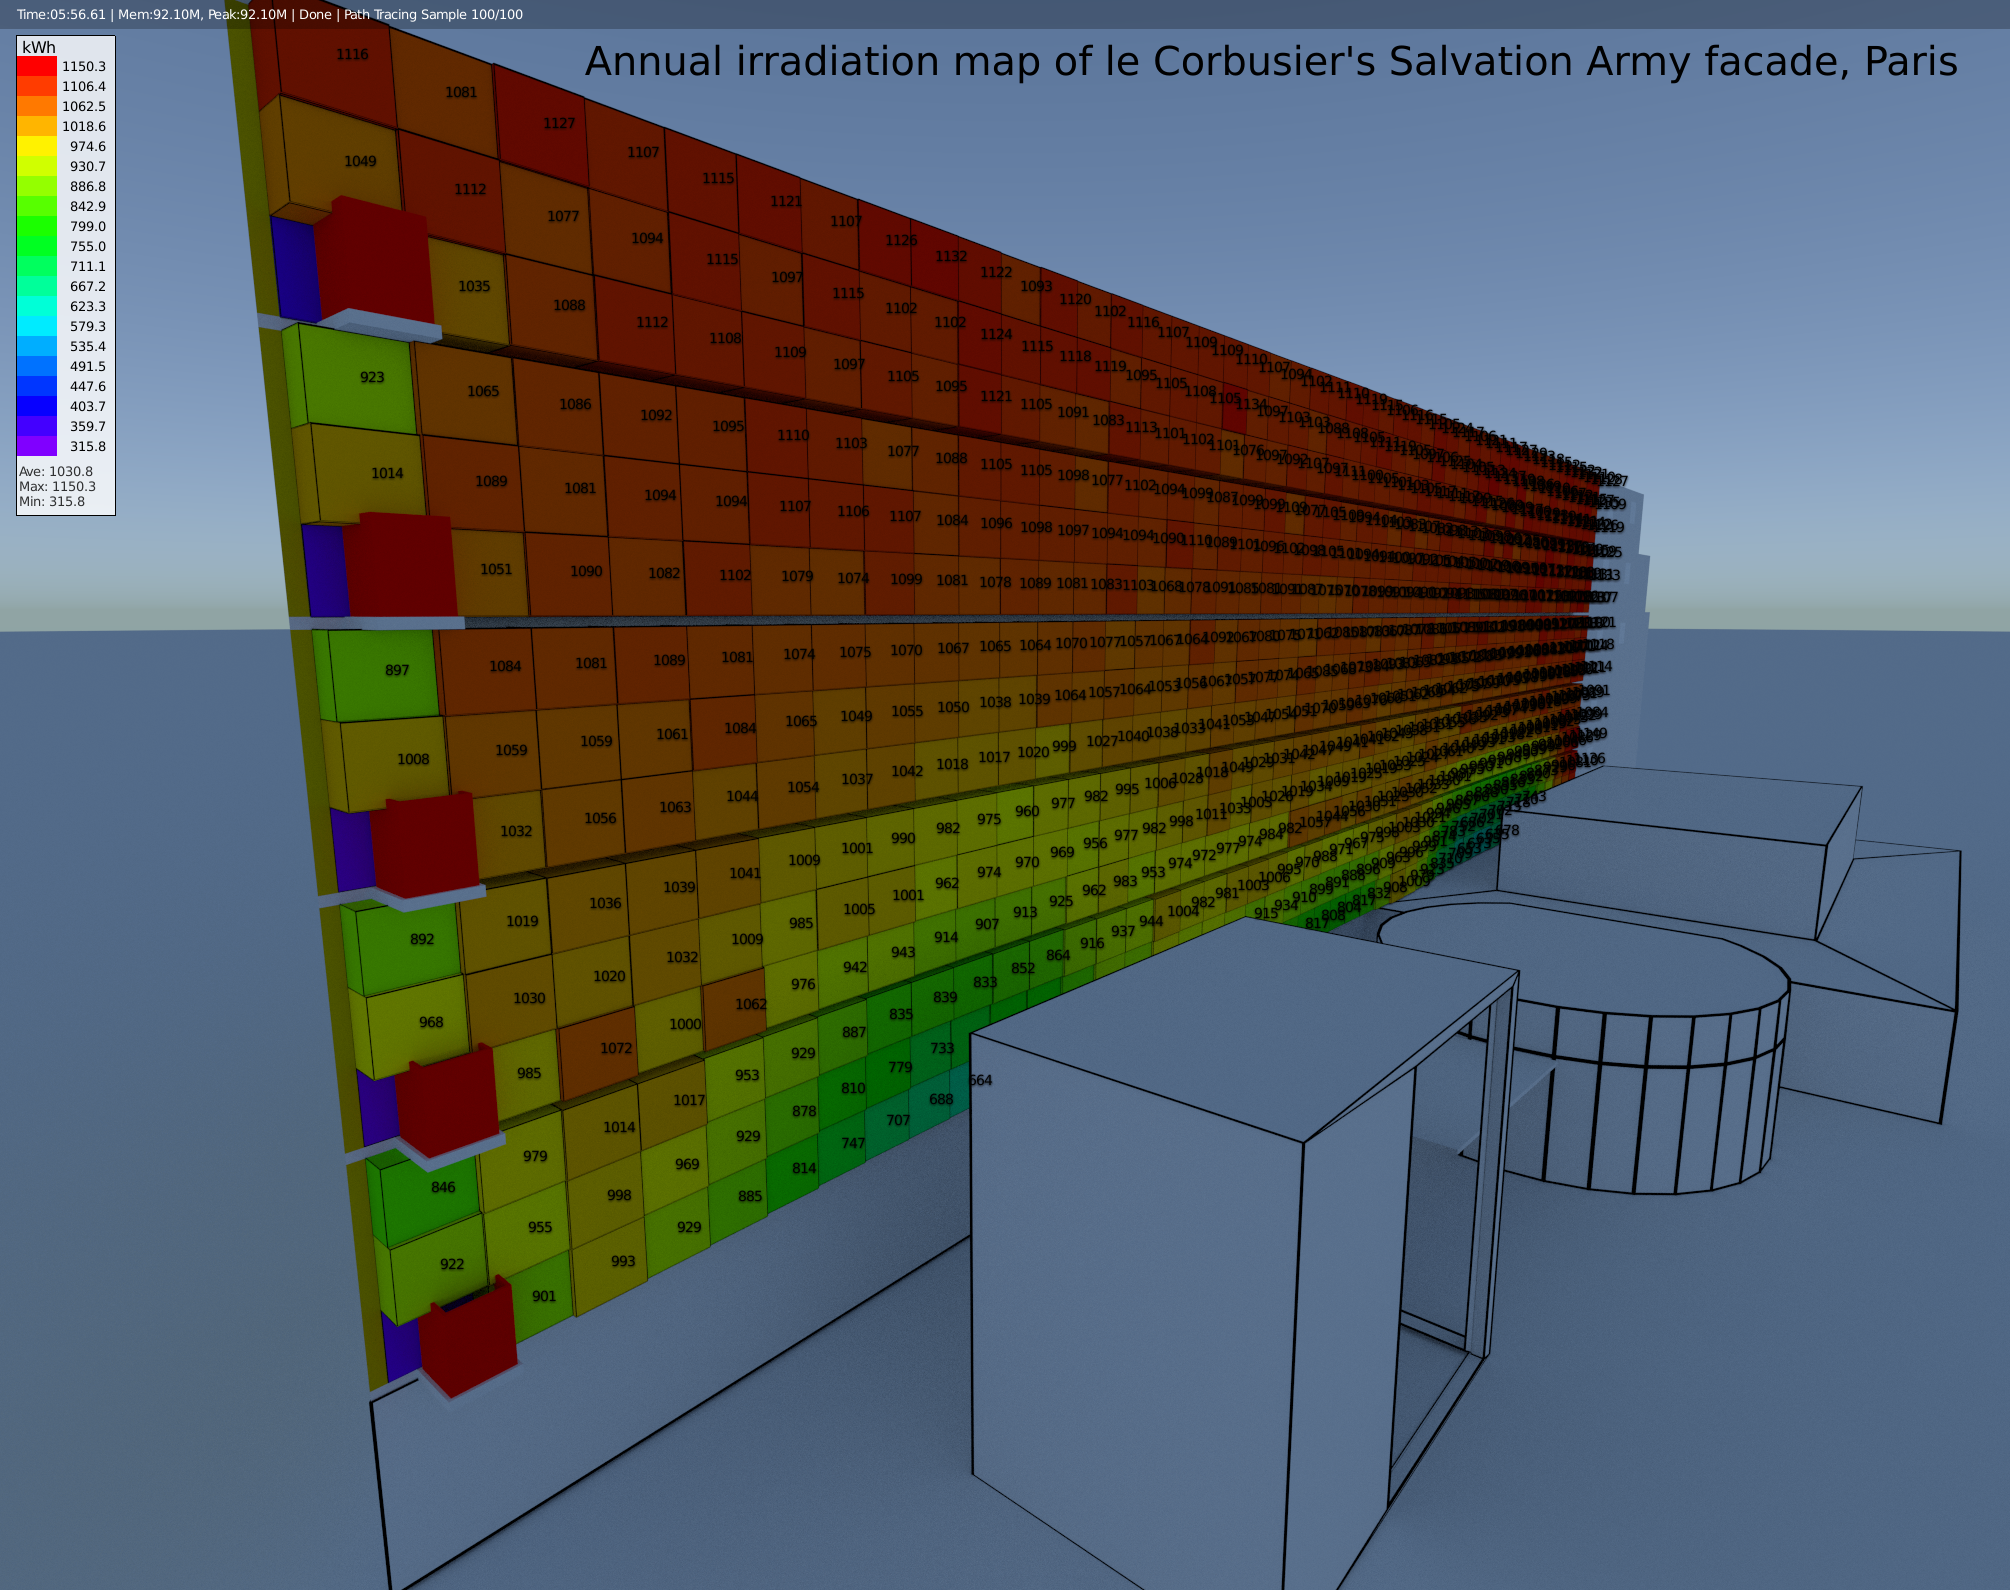Click the facade panel value 897
Viewport: 2010px width, 1590px height.
coord(397,670)
